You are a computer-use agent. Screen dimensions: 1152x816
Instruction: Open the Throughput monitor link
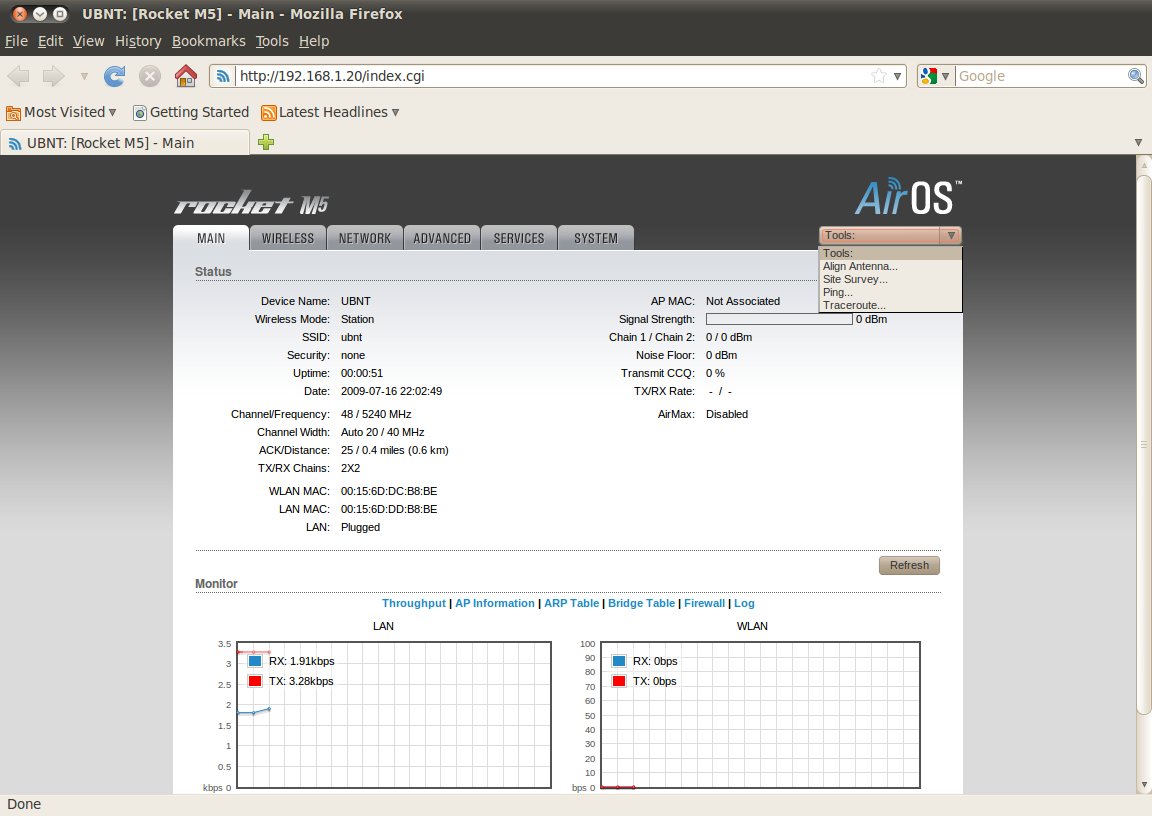click(414, 603)
